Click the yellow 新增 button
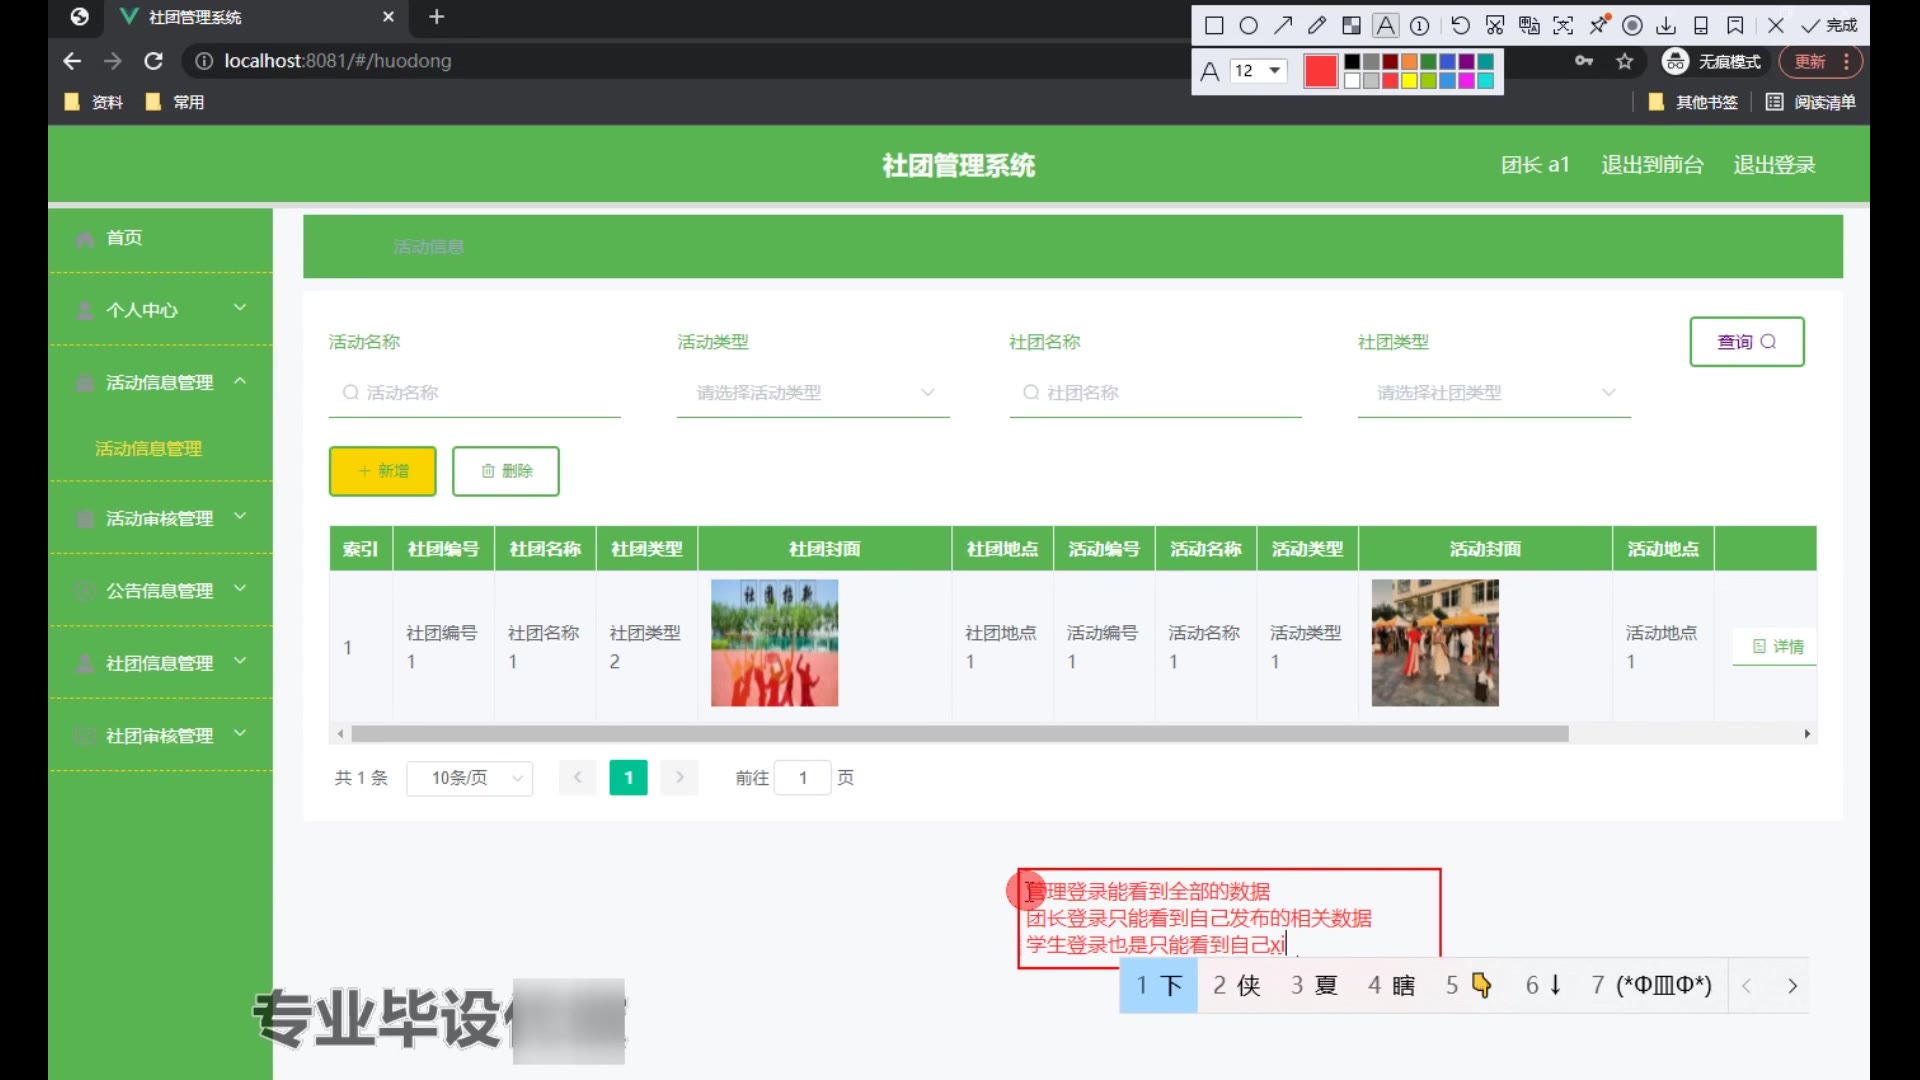Viewport: 1920px width, 1080px height. coord(382,471)
